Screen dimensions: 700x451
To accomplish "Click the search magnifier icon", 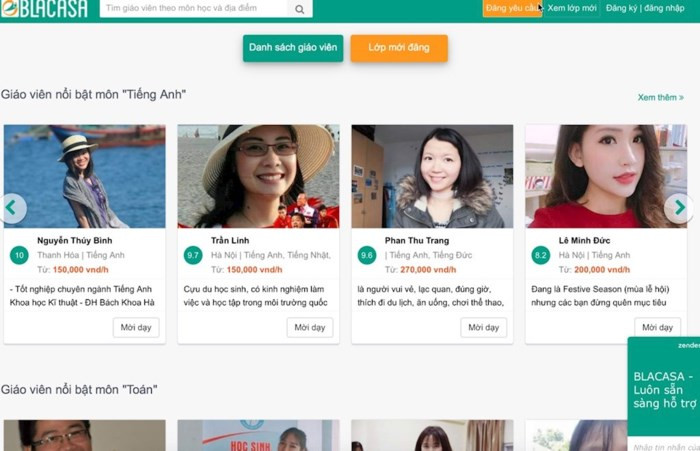I will click(x=300, y=9).
